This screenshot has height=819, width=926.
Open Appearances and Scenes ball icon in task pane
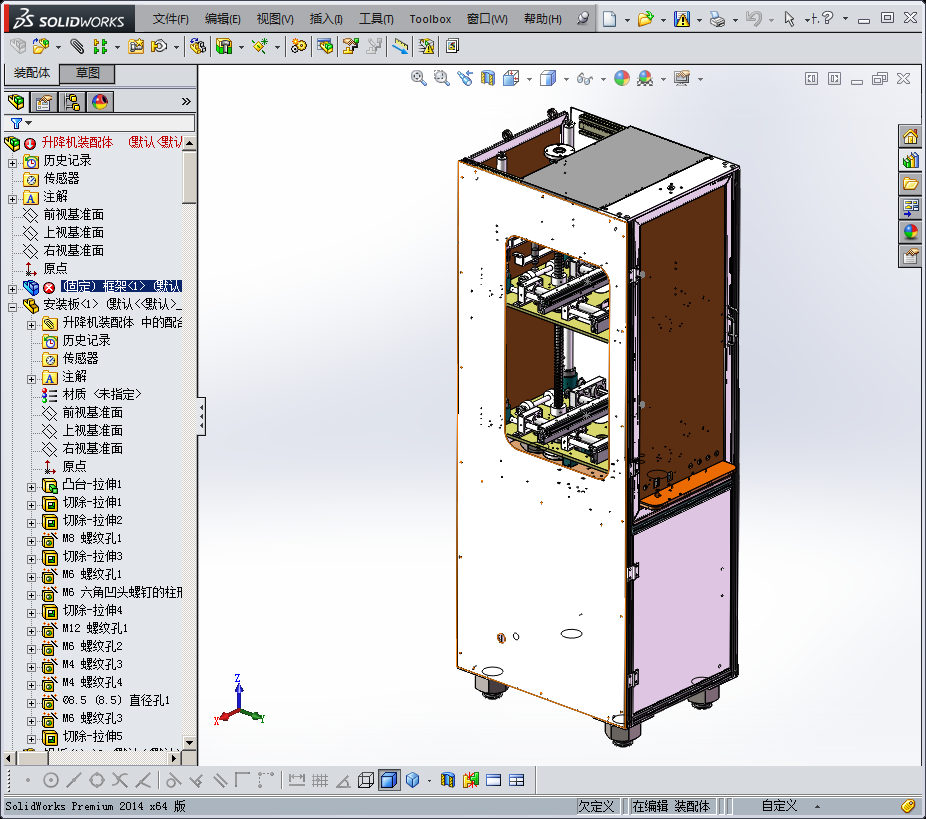[x=911, y=231]
